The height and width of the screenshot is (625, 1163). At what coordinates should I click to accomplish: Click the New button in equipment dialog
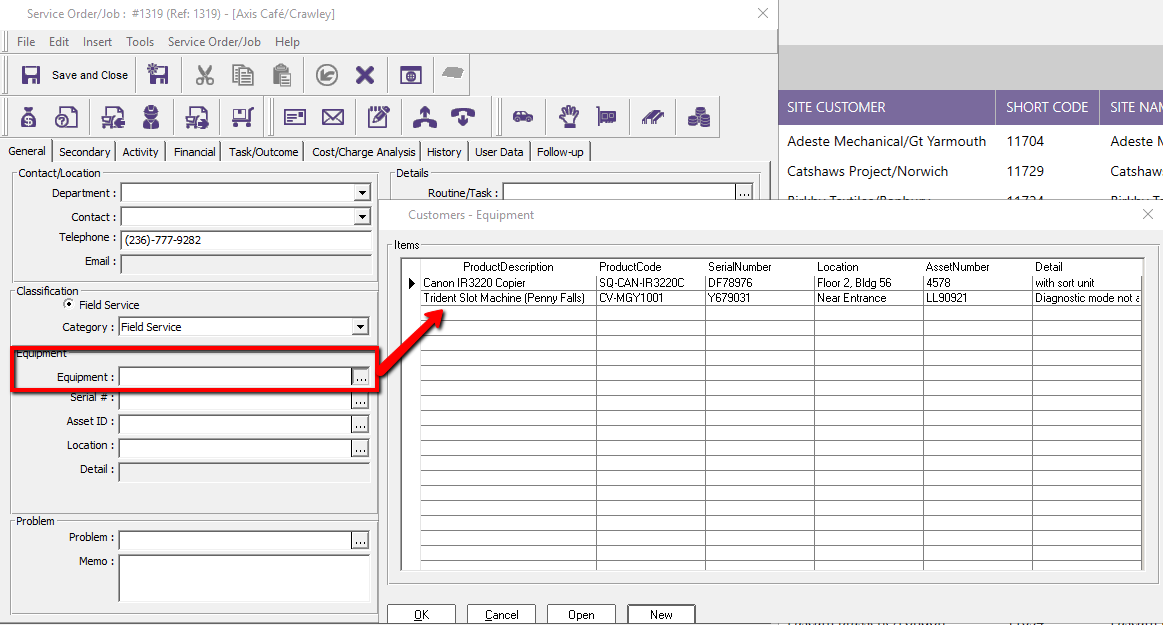coord(662,615)
